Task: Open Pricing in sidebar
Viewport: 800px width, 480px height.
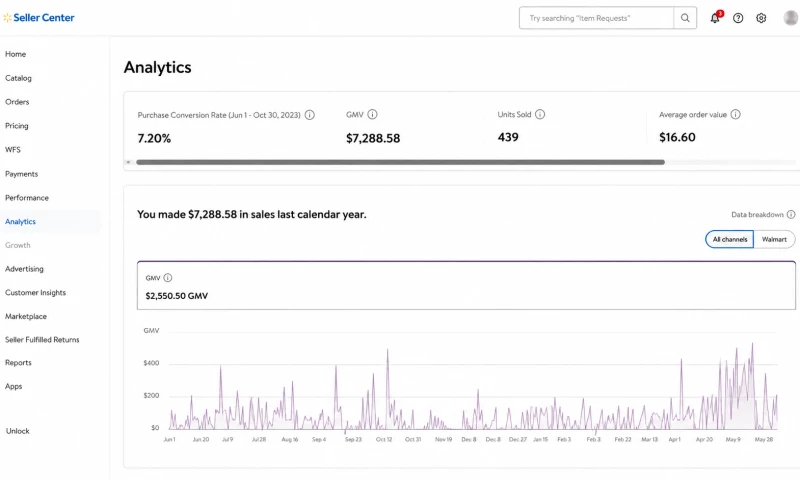Action: tap(17, 125)
